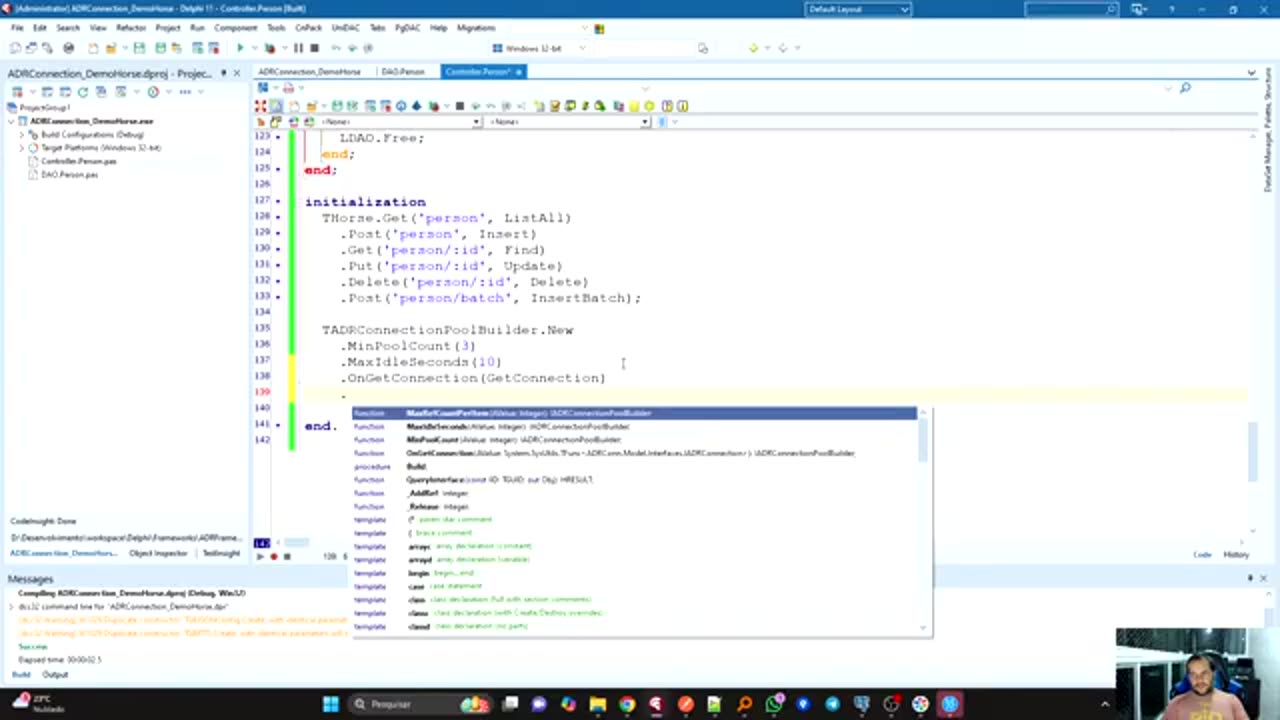
Task: Close the Messages panel
Action: pyautogui.click(x=1263, y=578)
